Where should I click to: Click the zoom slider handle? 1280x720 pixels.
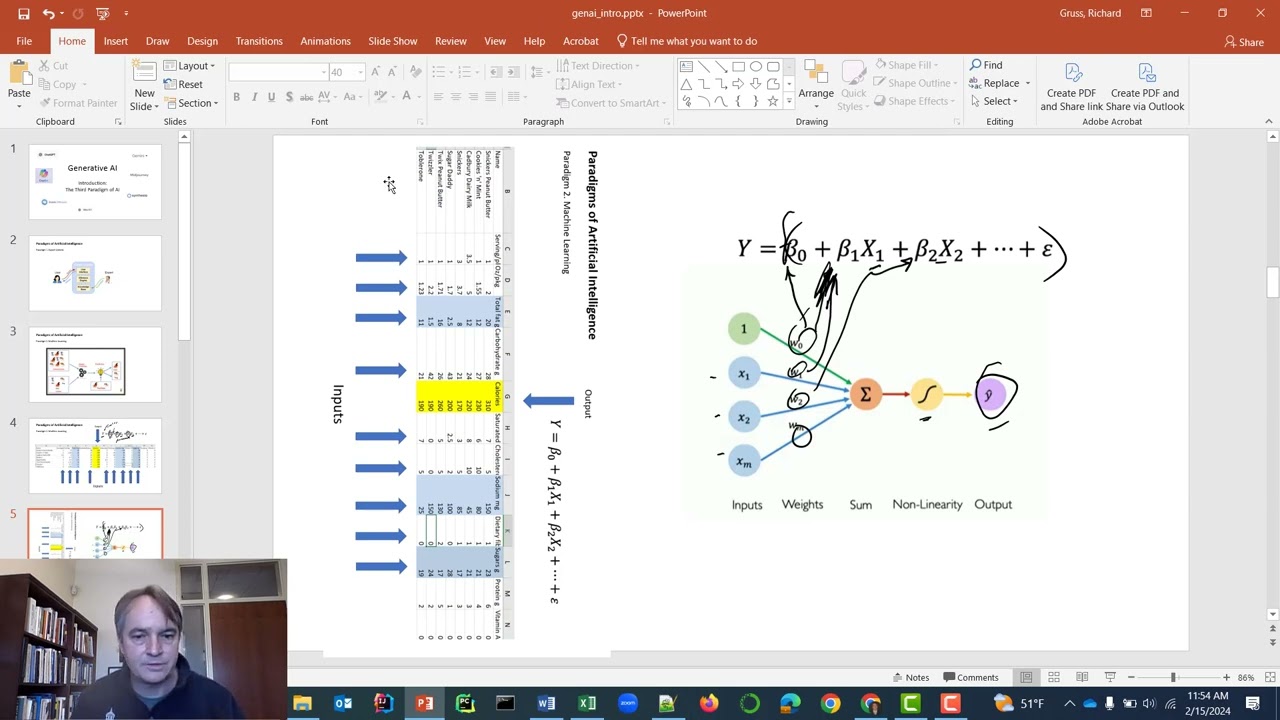point(1173,677)
